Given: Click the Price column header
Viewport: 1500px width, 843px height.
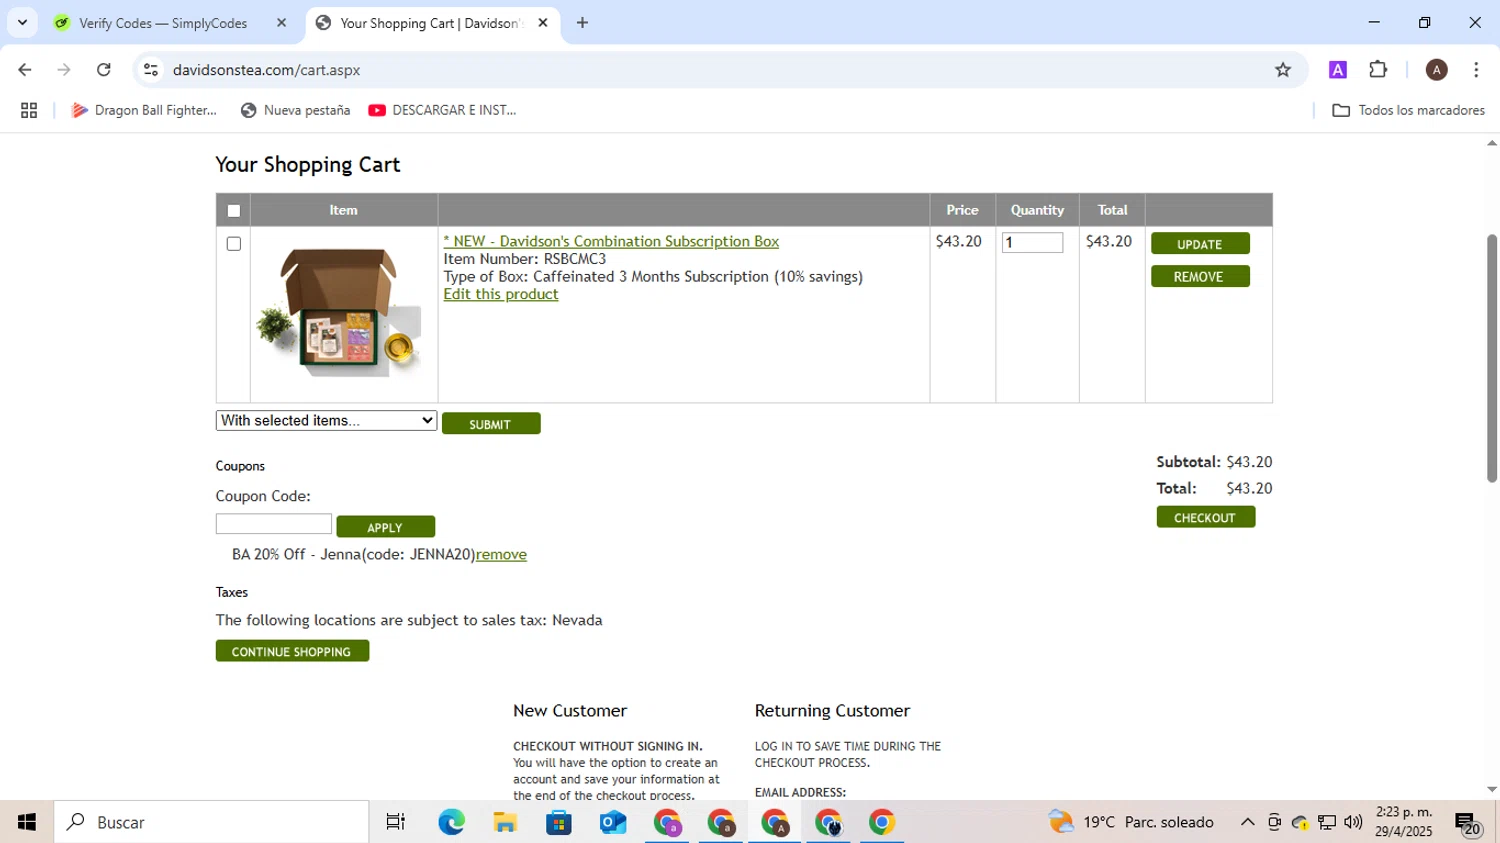Looking at the screenshot, I should coord(962,210).
